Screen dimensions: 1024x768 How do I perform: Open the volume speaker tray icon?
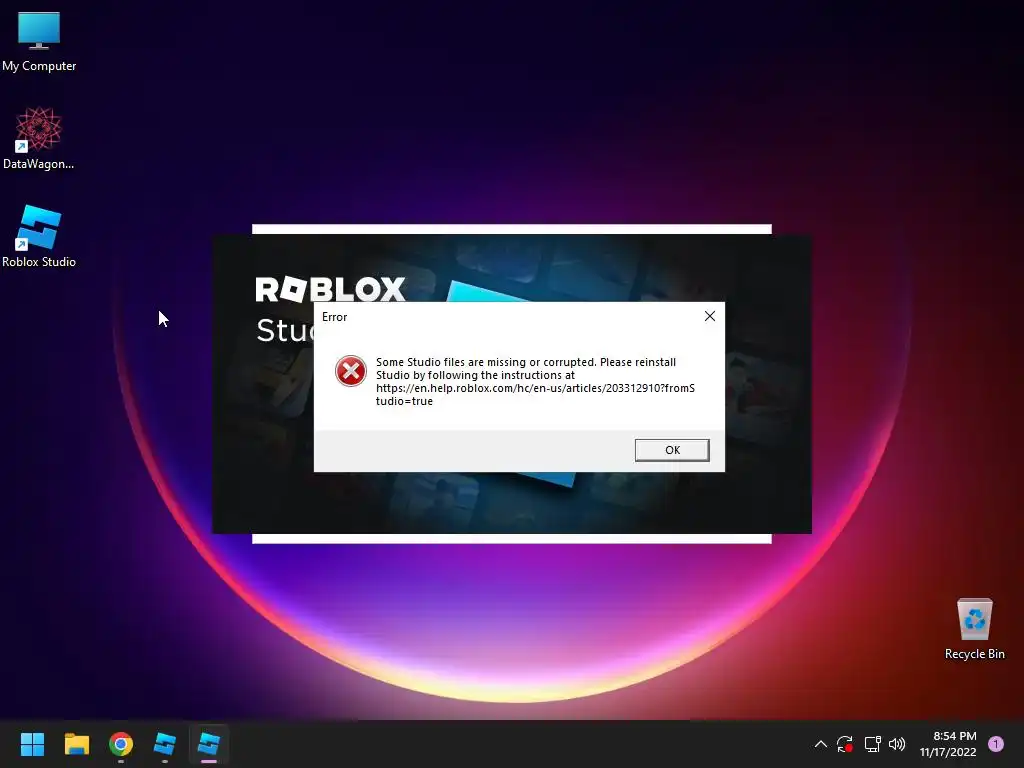click(897, 744)
